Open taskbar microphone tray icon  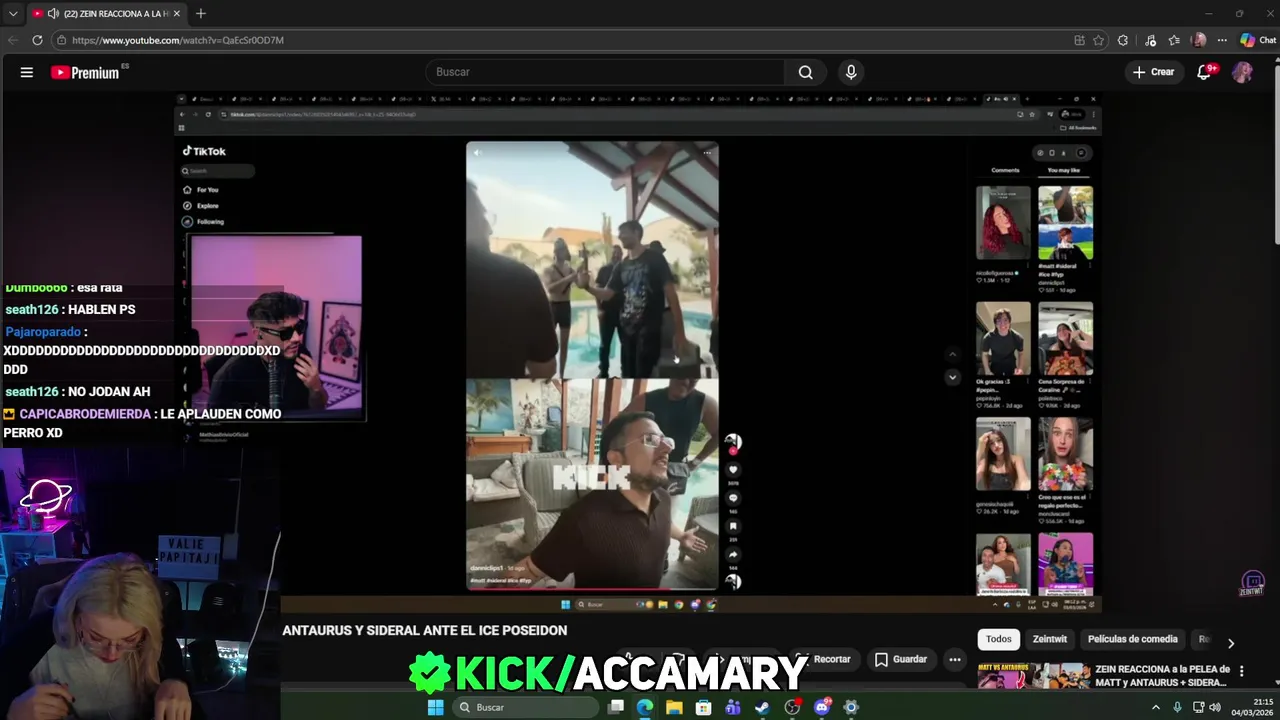[1177, 707]
